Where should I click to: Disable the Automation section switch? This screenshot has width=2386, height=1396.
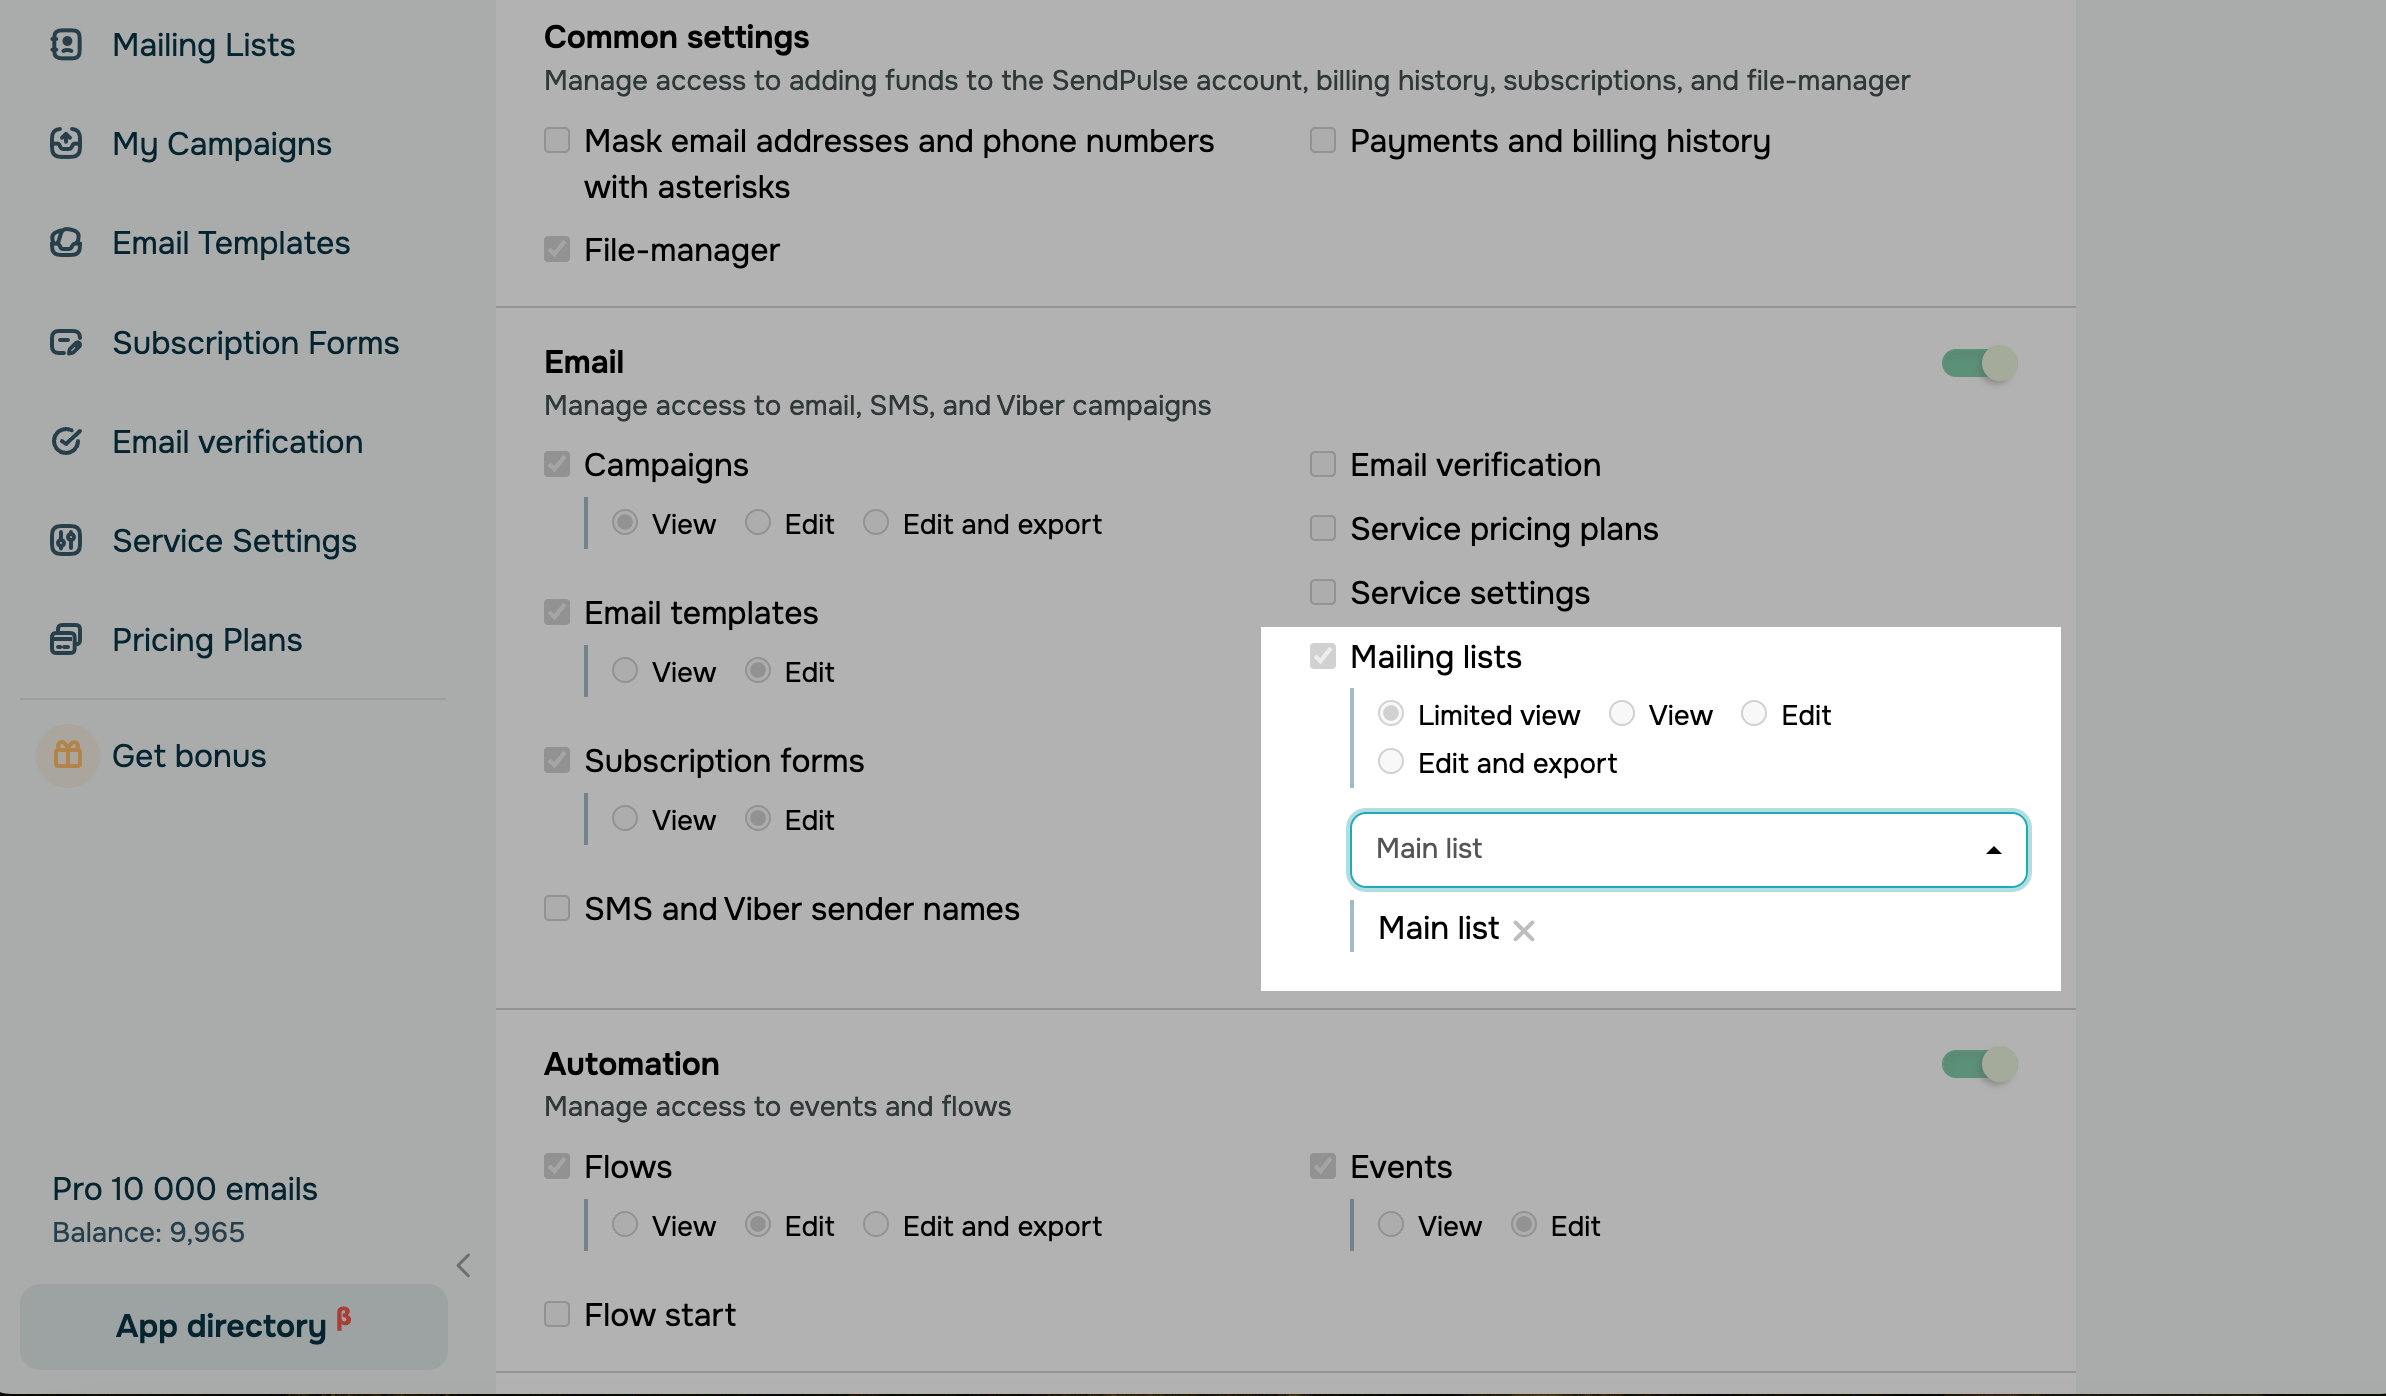(1979, 1064)
